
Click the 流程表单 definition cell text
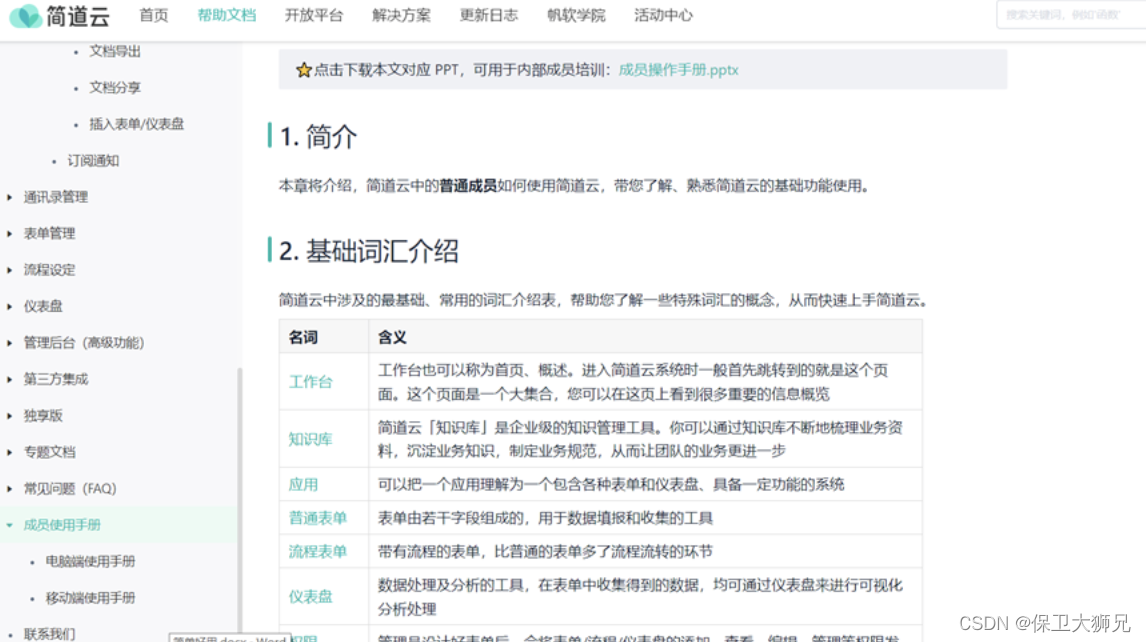click(x=545, y=552)
